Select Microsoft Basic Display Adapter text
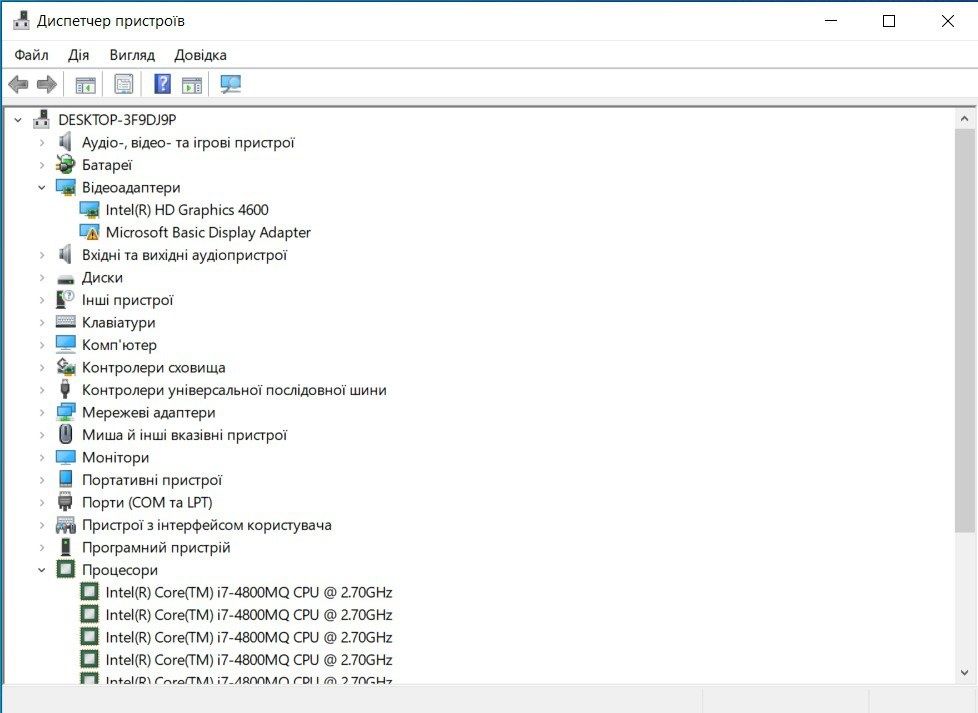The height and width of the screenshot is (713, 978). tap(208, 233)
